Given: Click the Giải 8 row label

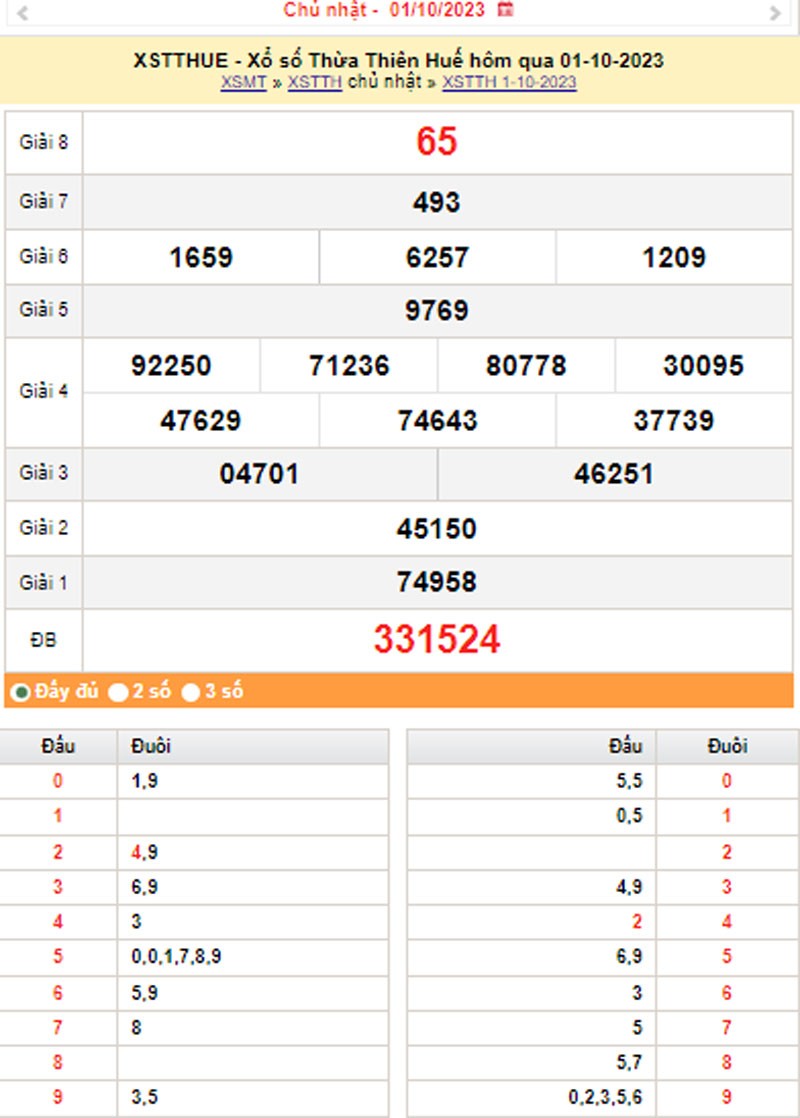Looking at the screenshot, I should [x=43, y=143].
